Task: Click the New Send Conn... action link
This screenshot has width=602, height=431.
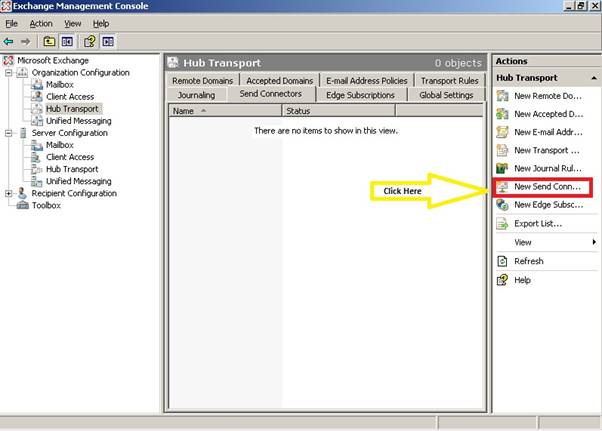Action: pyautogui.click(x=547, y=187)
